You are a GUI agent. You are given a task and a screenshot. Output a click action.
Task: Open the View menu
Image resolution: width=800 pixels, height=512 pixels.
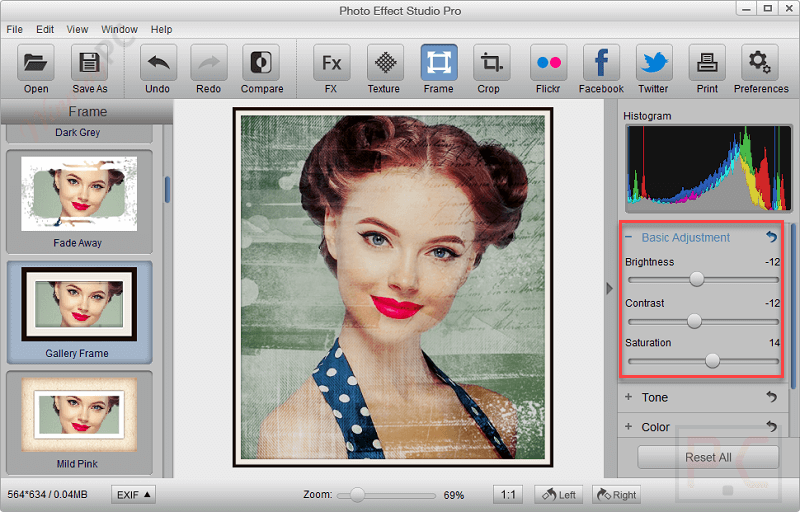[x=77, y=30]
